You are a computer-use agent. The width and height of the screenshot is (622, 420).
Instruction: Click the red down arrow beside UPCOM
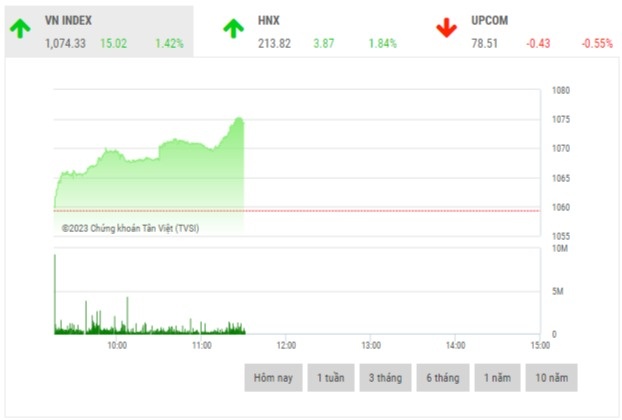tap(446, 29)
